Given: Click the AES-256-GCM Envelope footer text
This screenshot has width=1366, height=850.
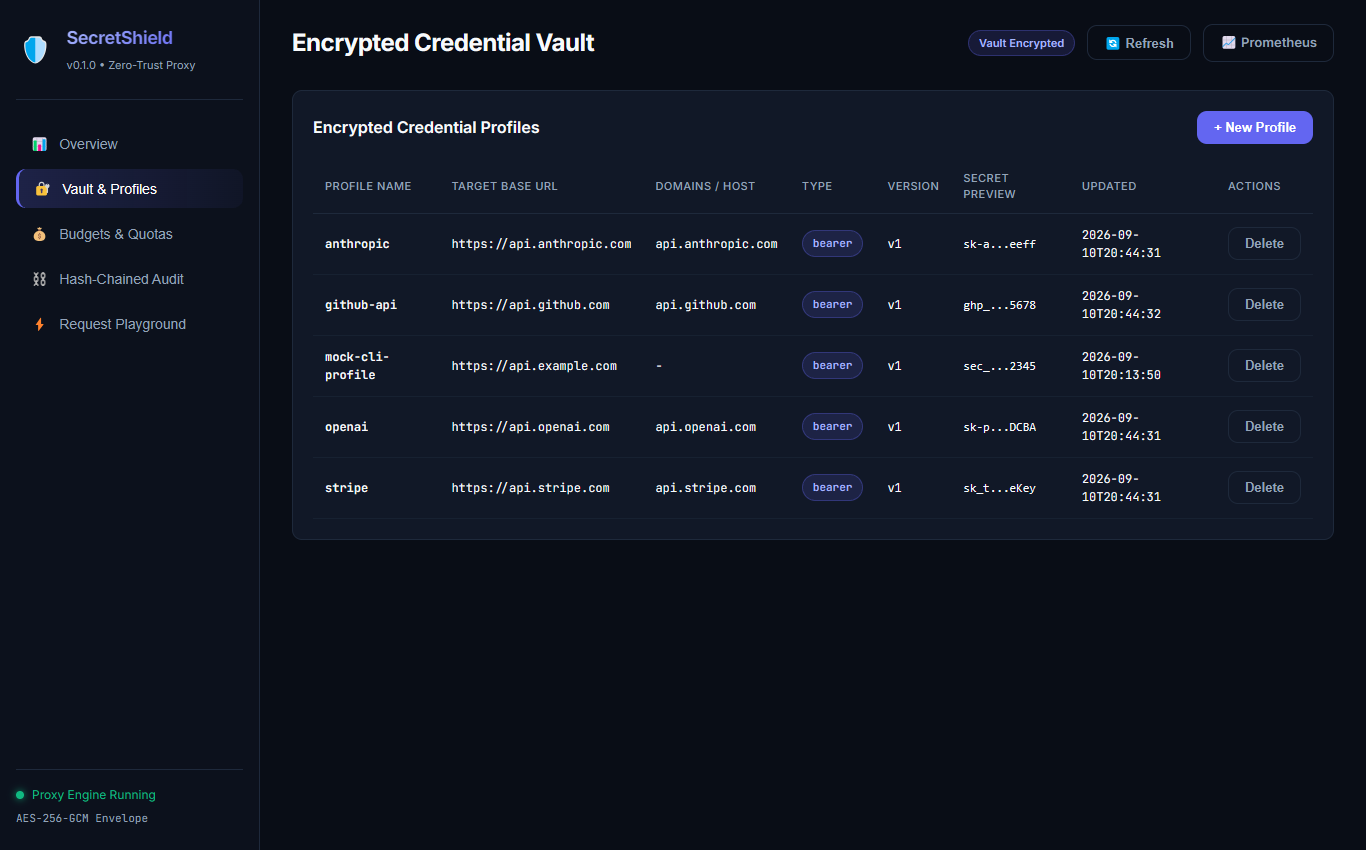Looking at the screenshot, I should pyautogui.click(x=82, y=818).
